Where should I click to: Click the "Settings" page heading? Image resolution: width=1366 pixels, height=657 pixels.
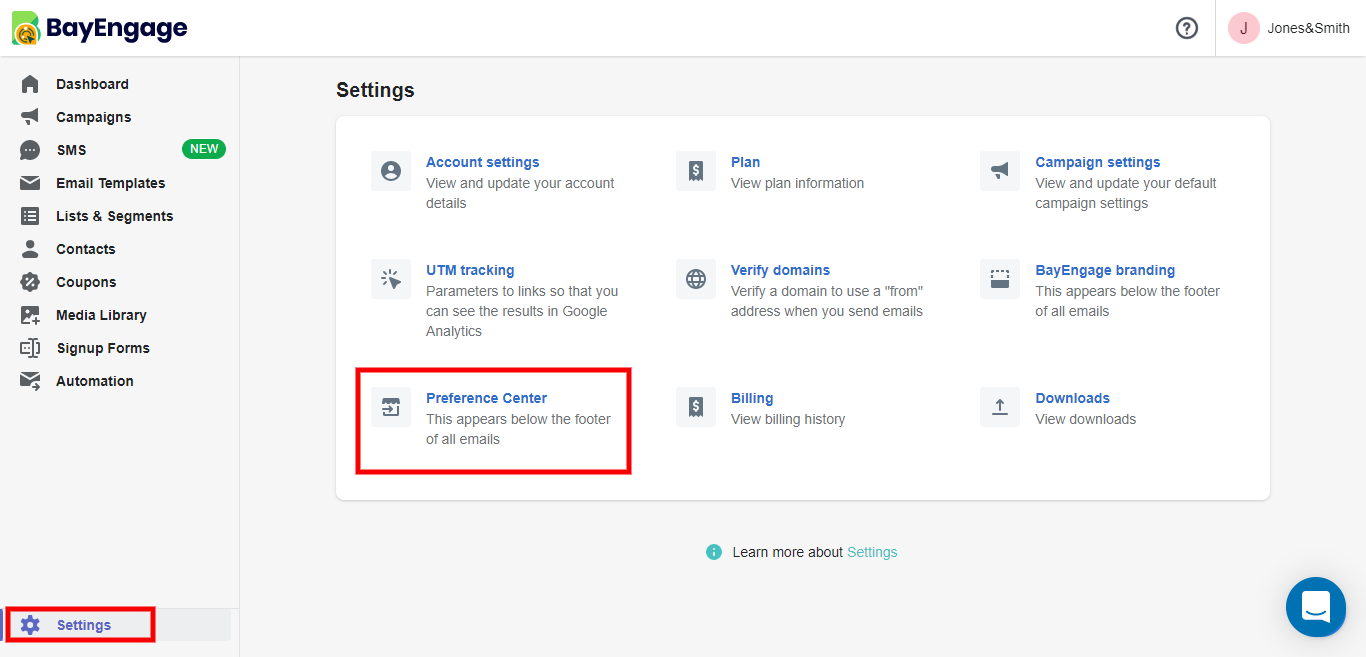pos(375,90)
